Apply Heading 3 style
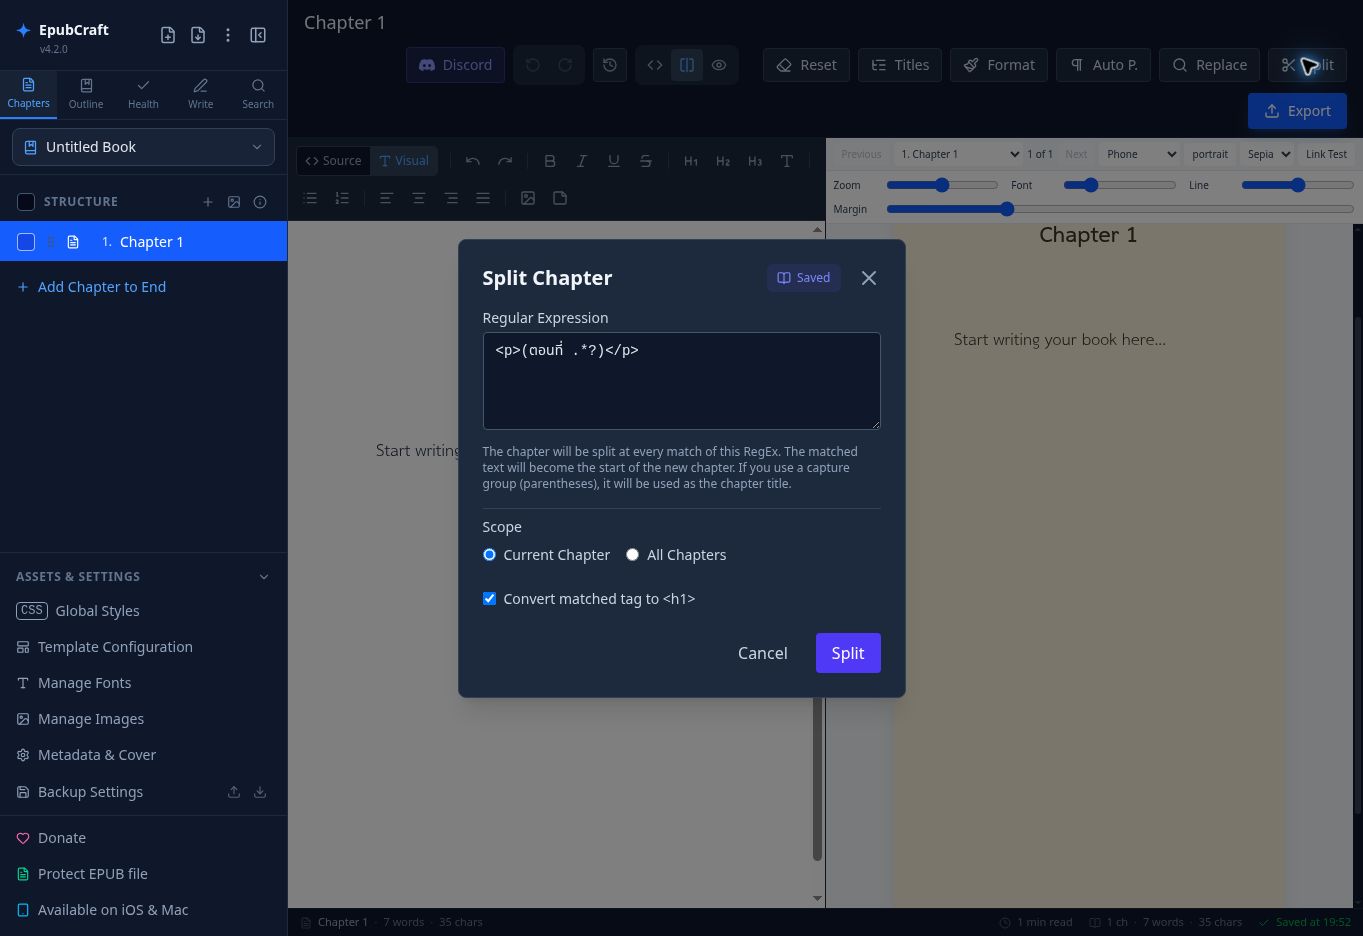 pyautogui.click(x=755, y=161)
